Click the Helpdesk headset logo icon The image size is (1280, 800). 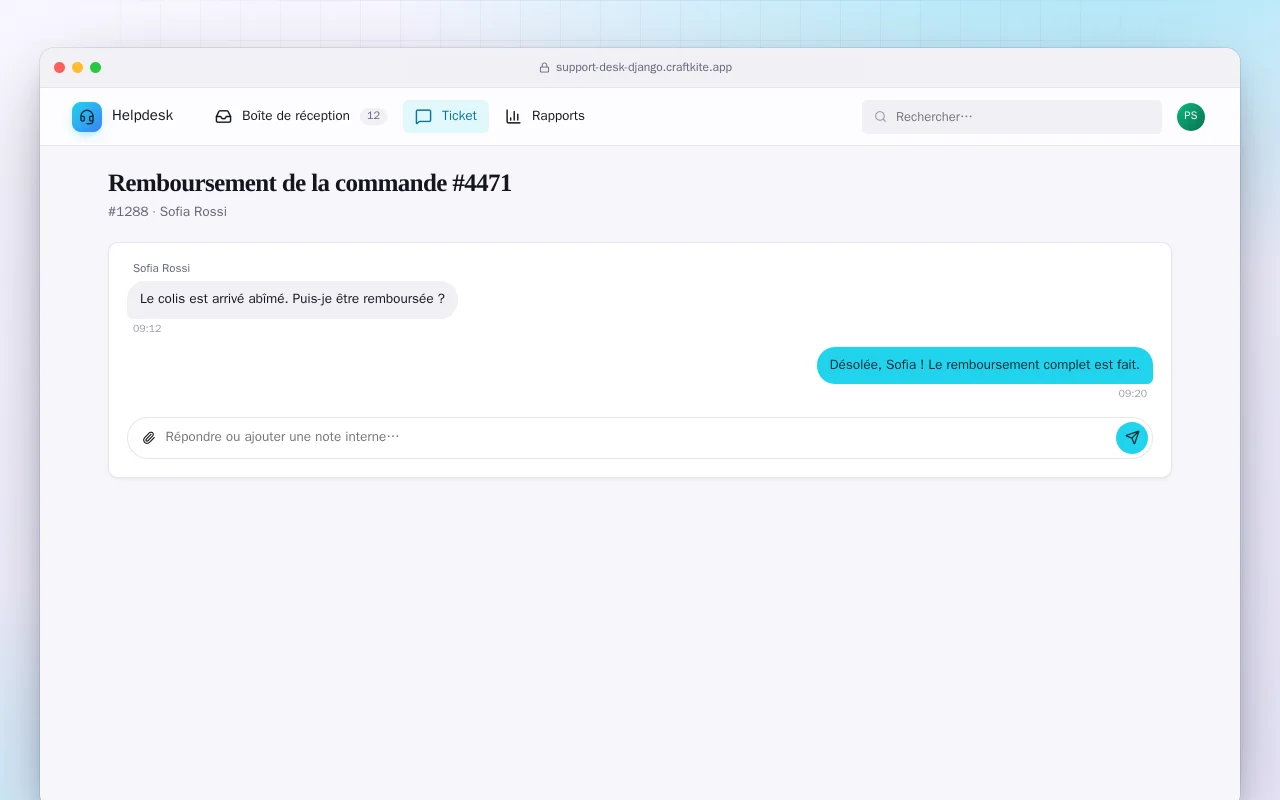[87, 117]
